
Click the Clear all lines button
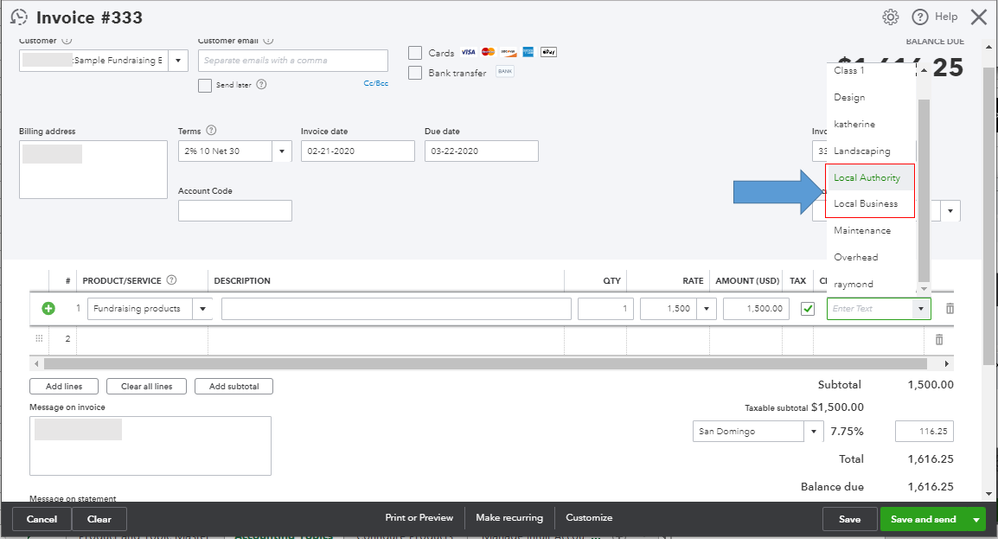coord(146,386)
